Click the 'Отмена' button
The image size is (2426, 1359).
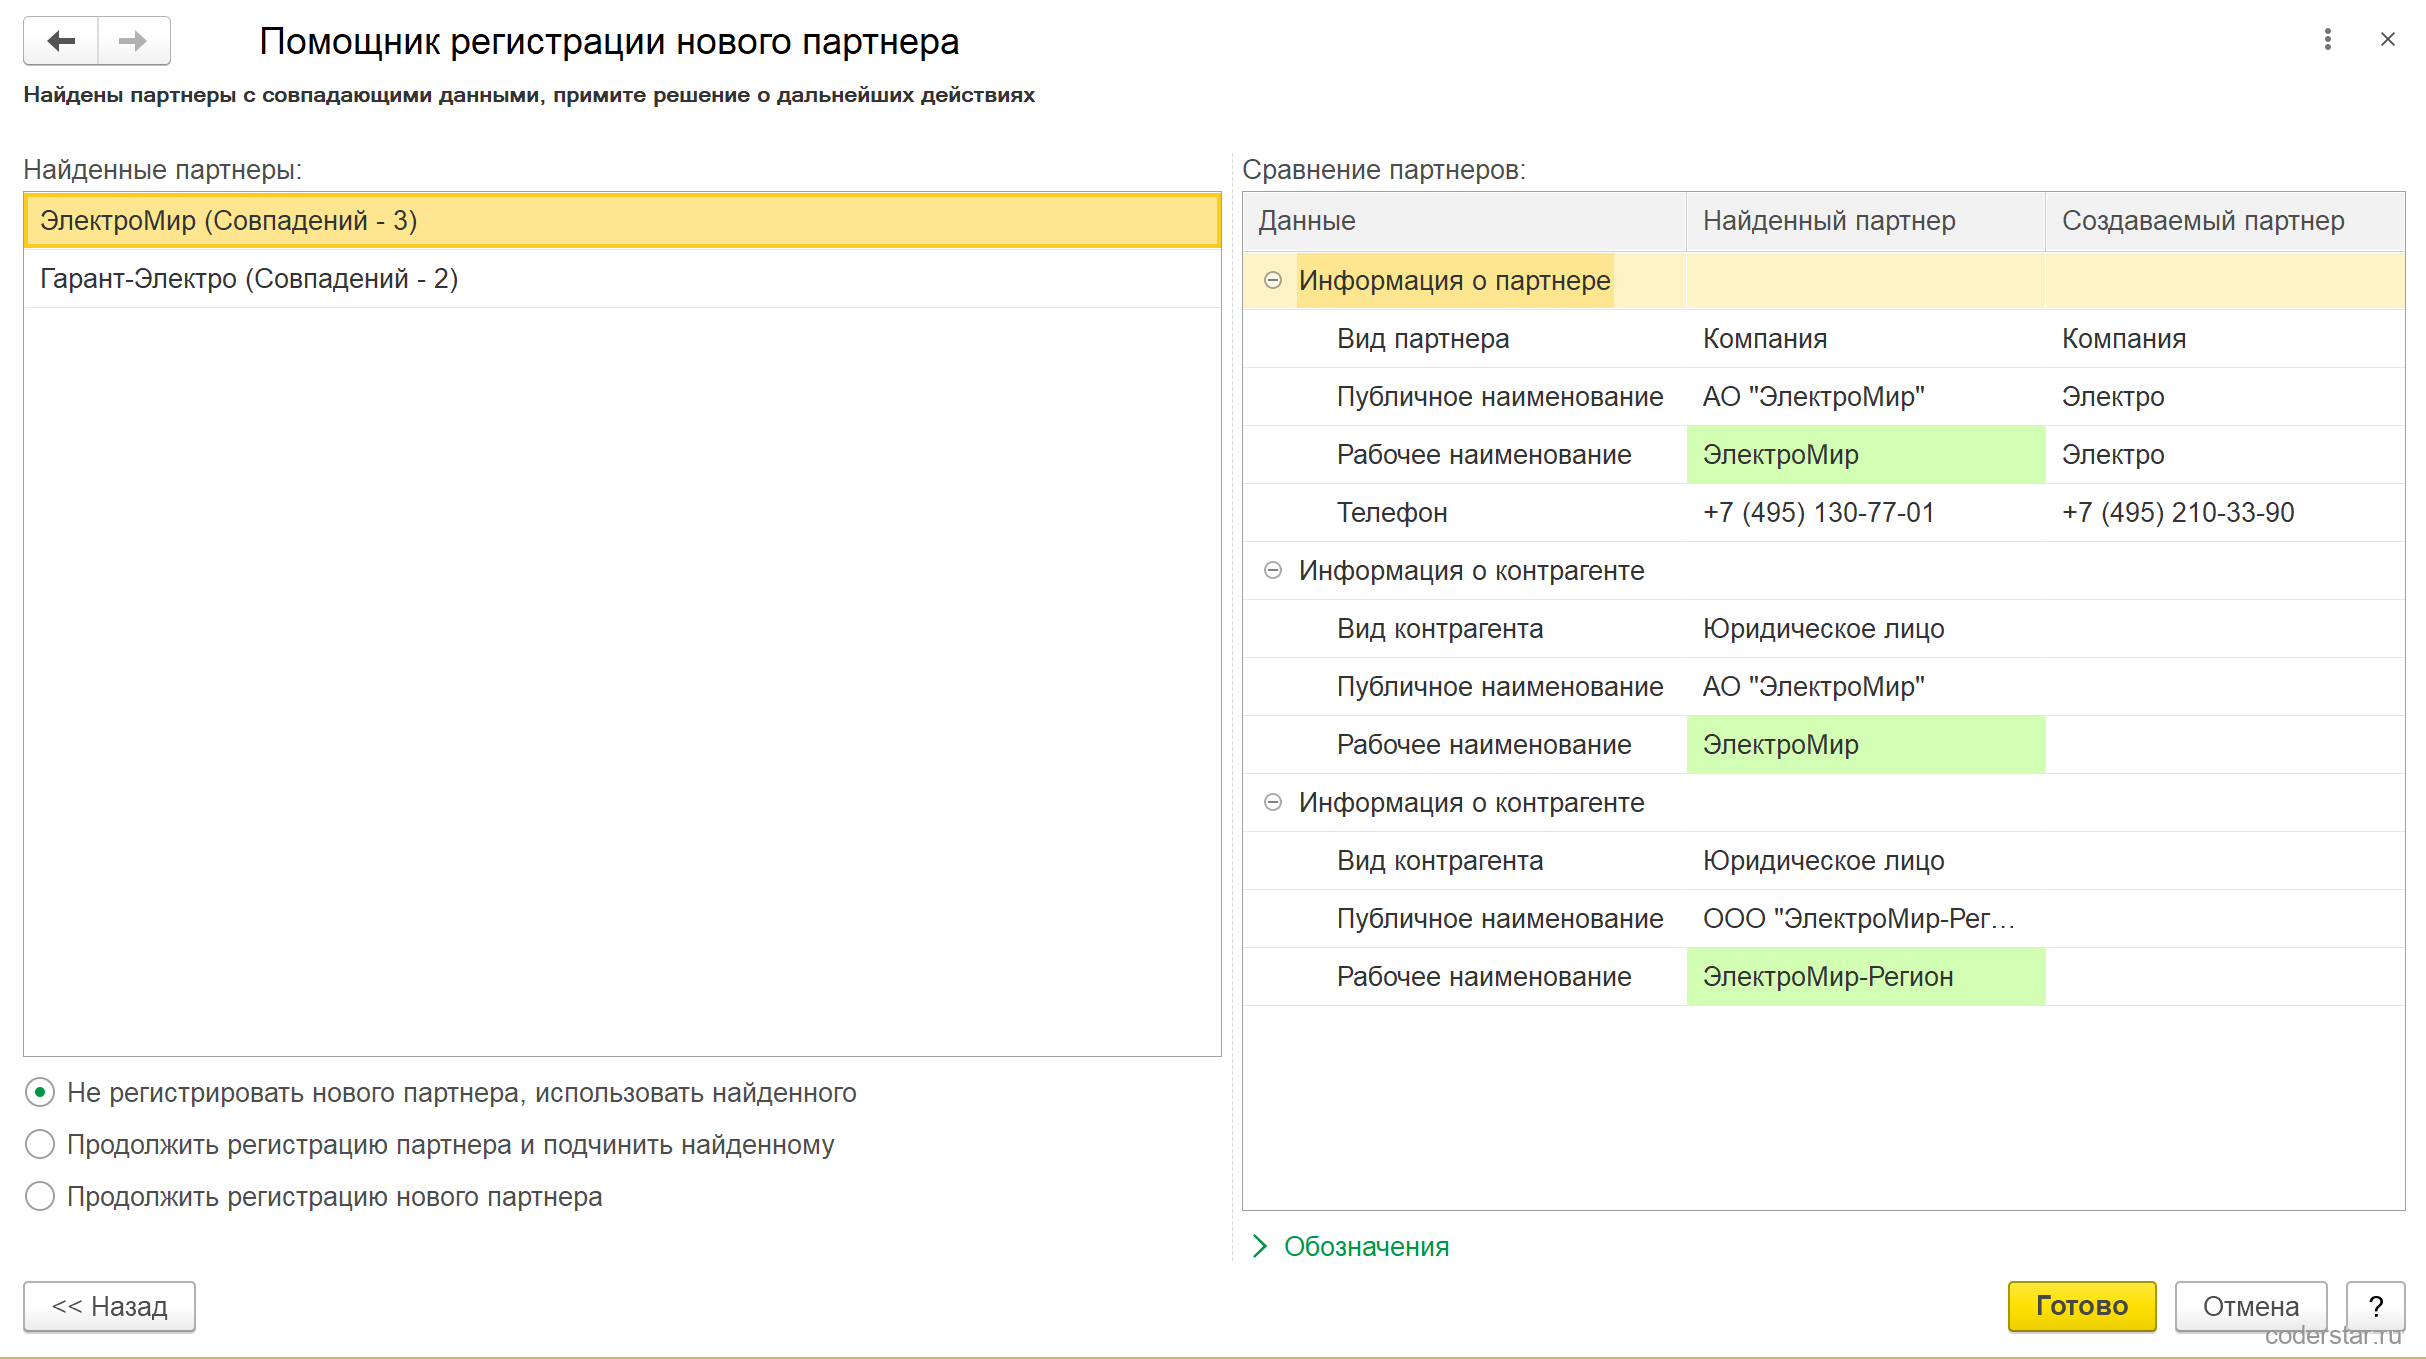2251,1306
